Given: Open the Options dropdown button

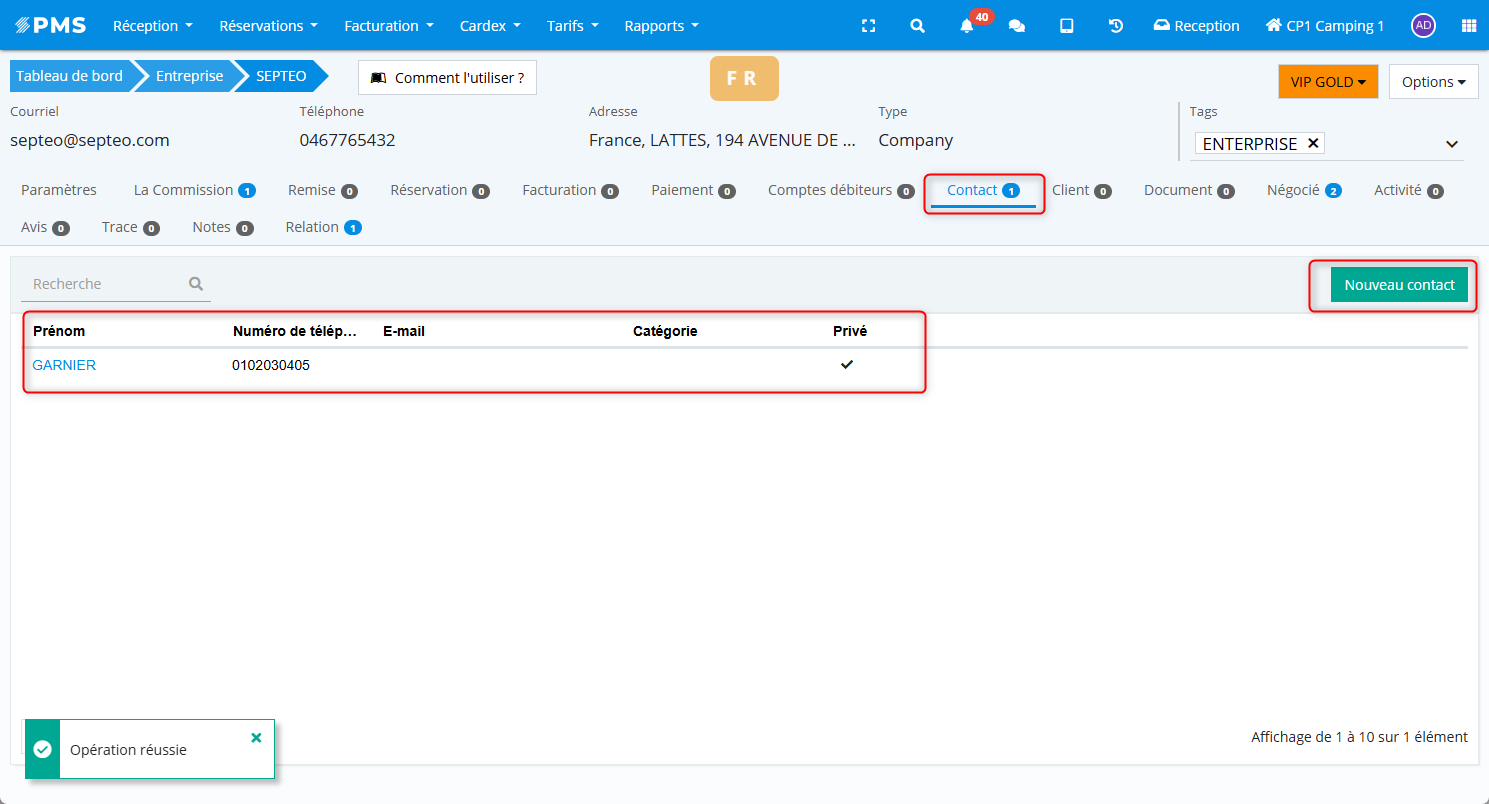Looking at the screenshot, I should pyautogui.click(x=1433, y=82).
